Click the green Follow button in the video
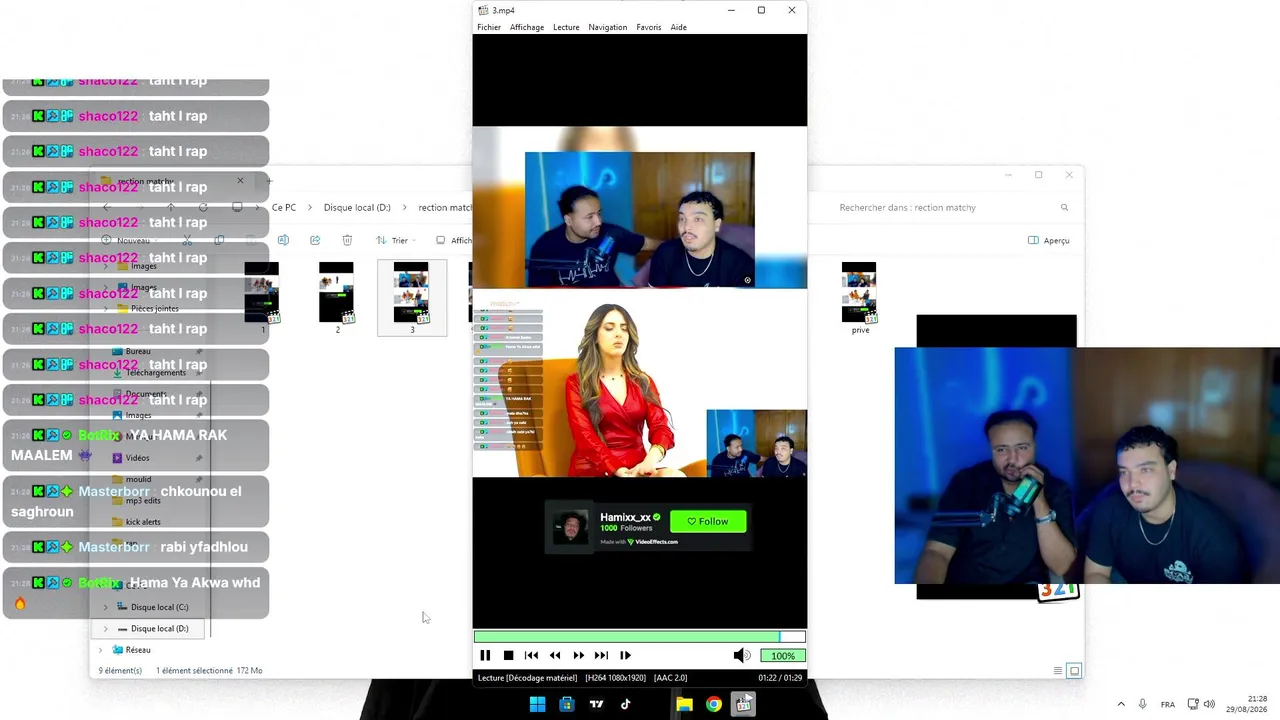The image size is (1280, 720). point(708,521)
